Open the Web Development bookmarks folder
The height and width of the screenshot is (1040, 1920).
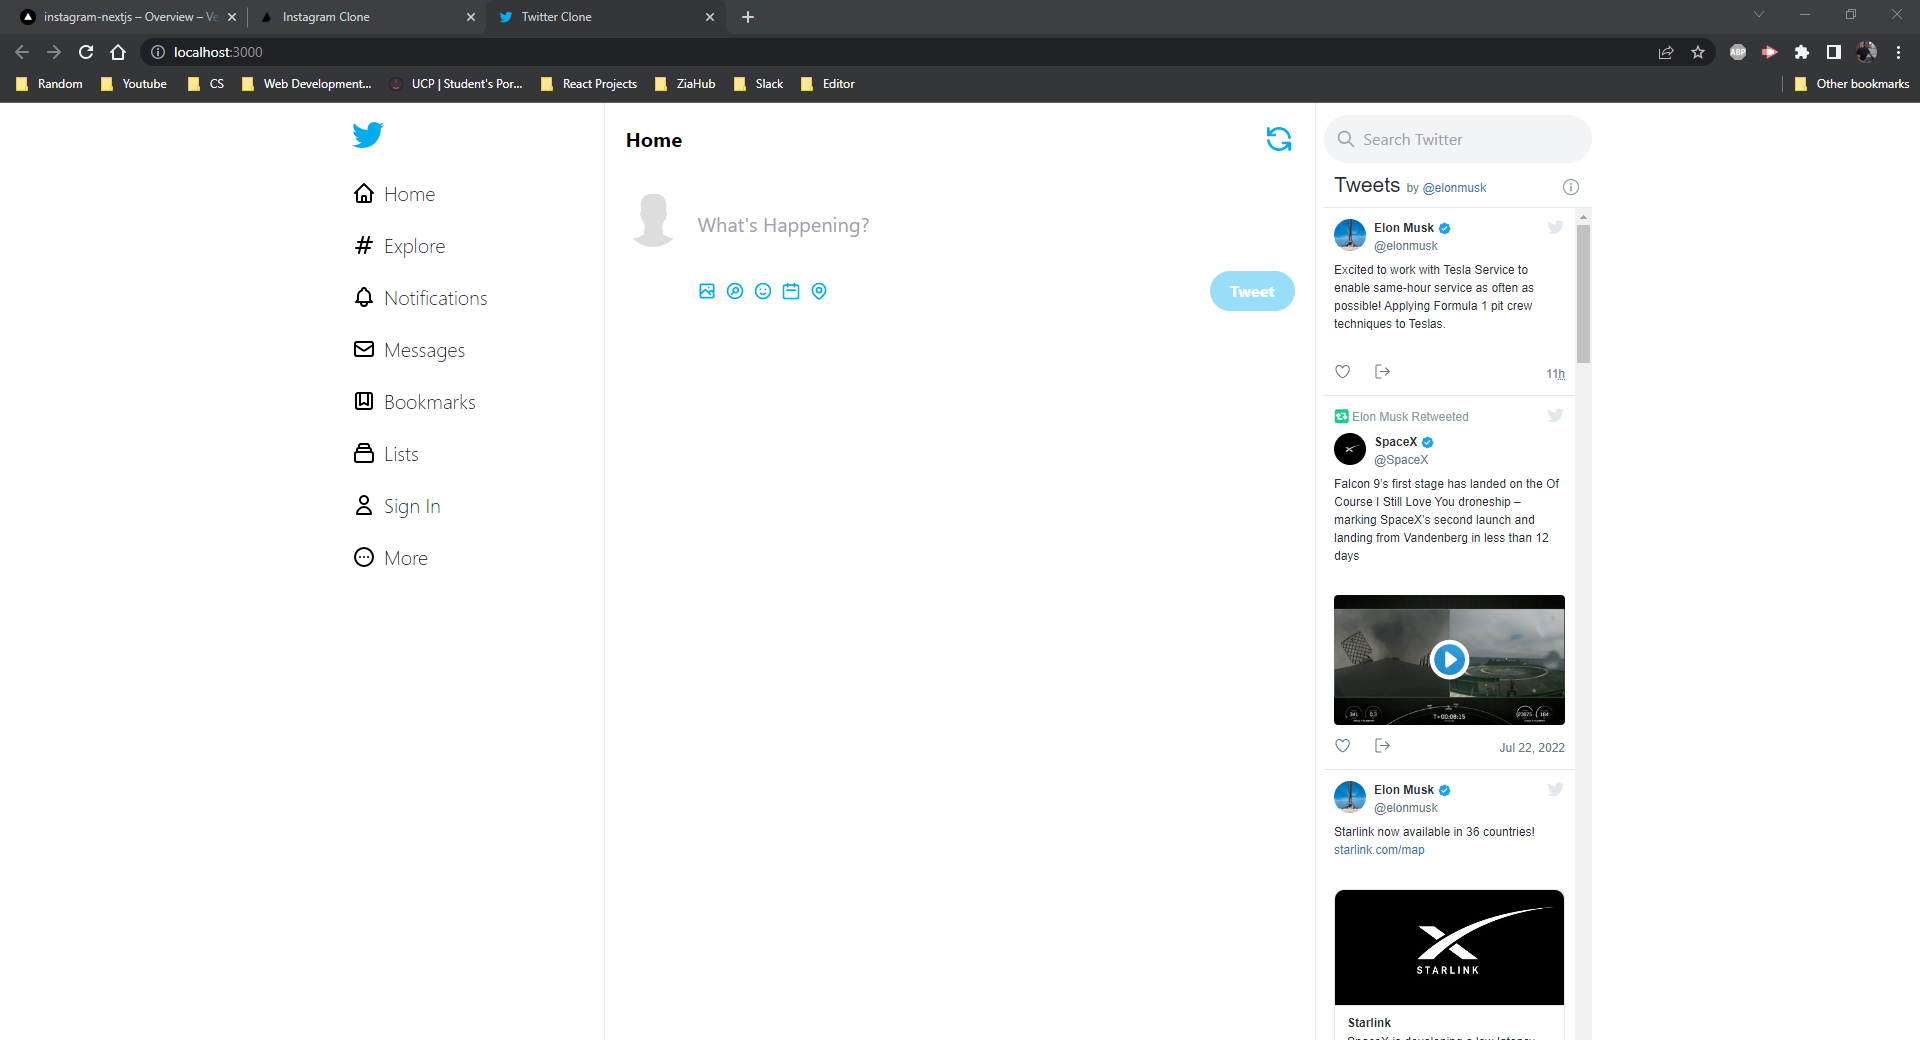[x=307, y=84]
